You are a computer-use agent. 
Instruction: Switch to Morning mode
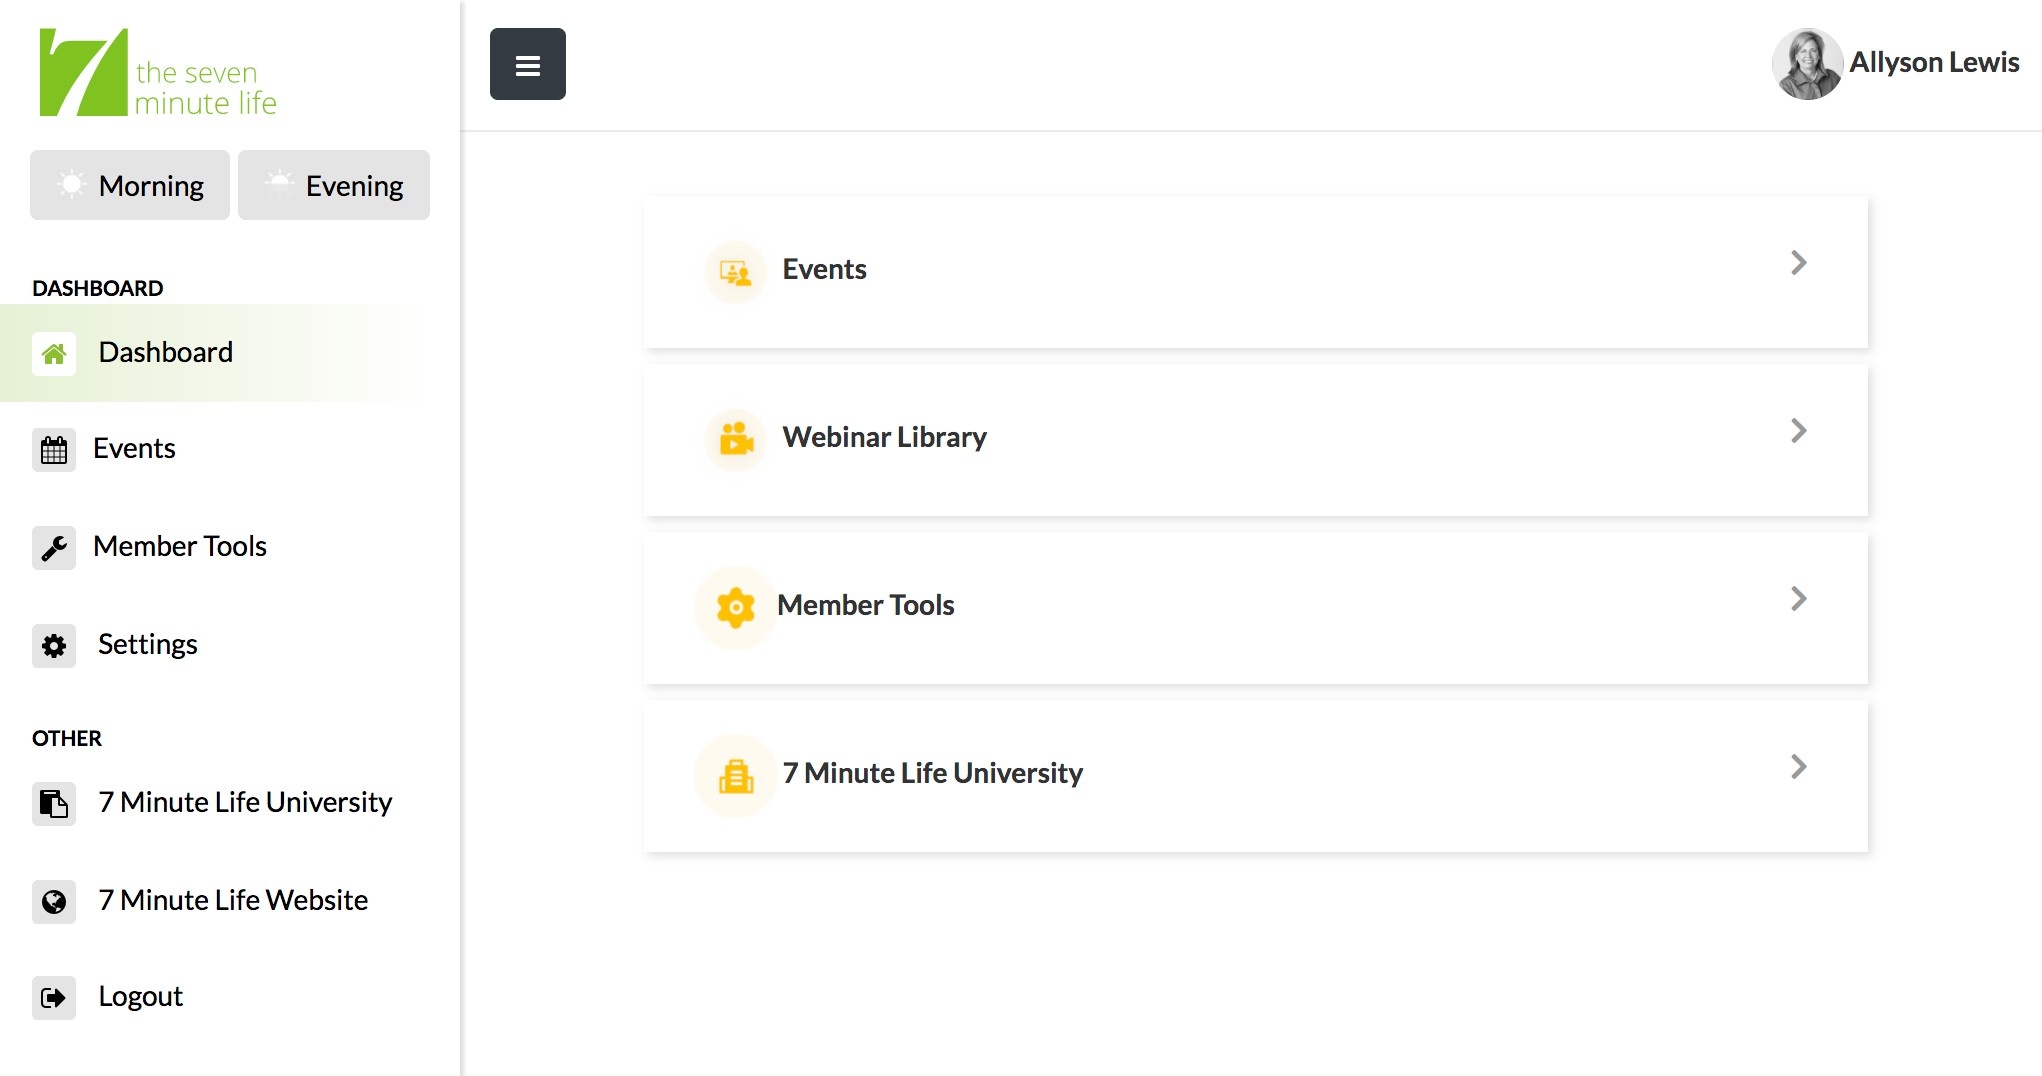click(130, 186)
